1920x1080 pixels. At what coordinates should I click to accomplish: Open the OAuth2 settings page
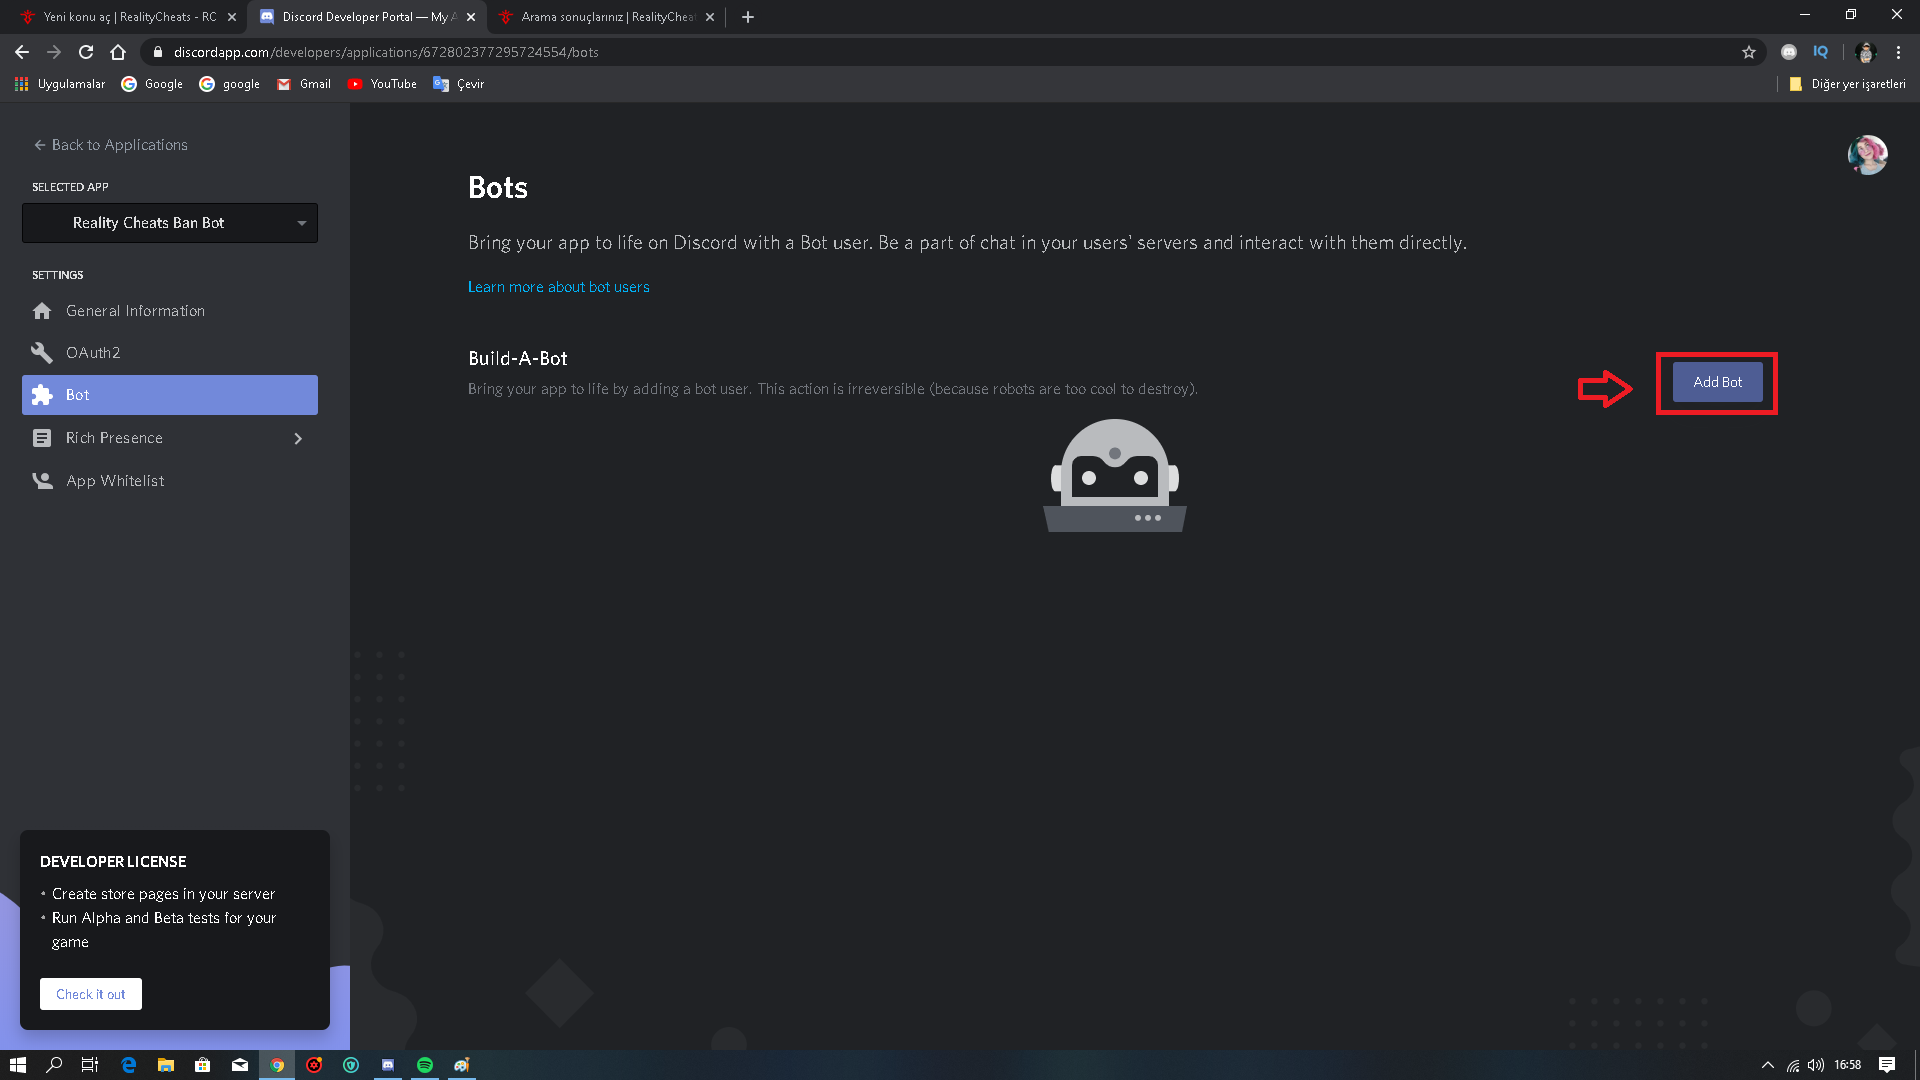(x=170, y=353)
